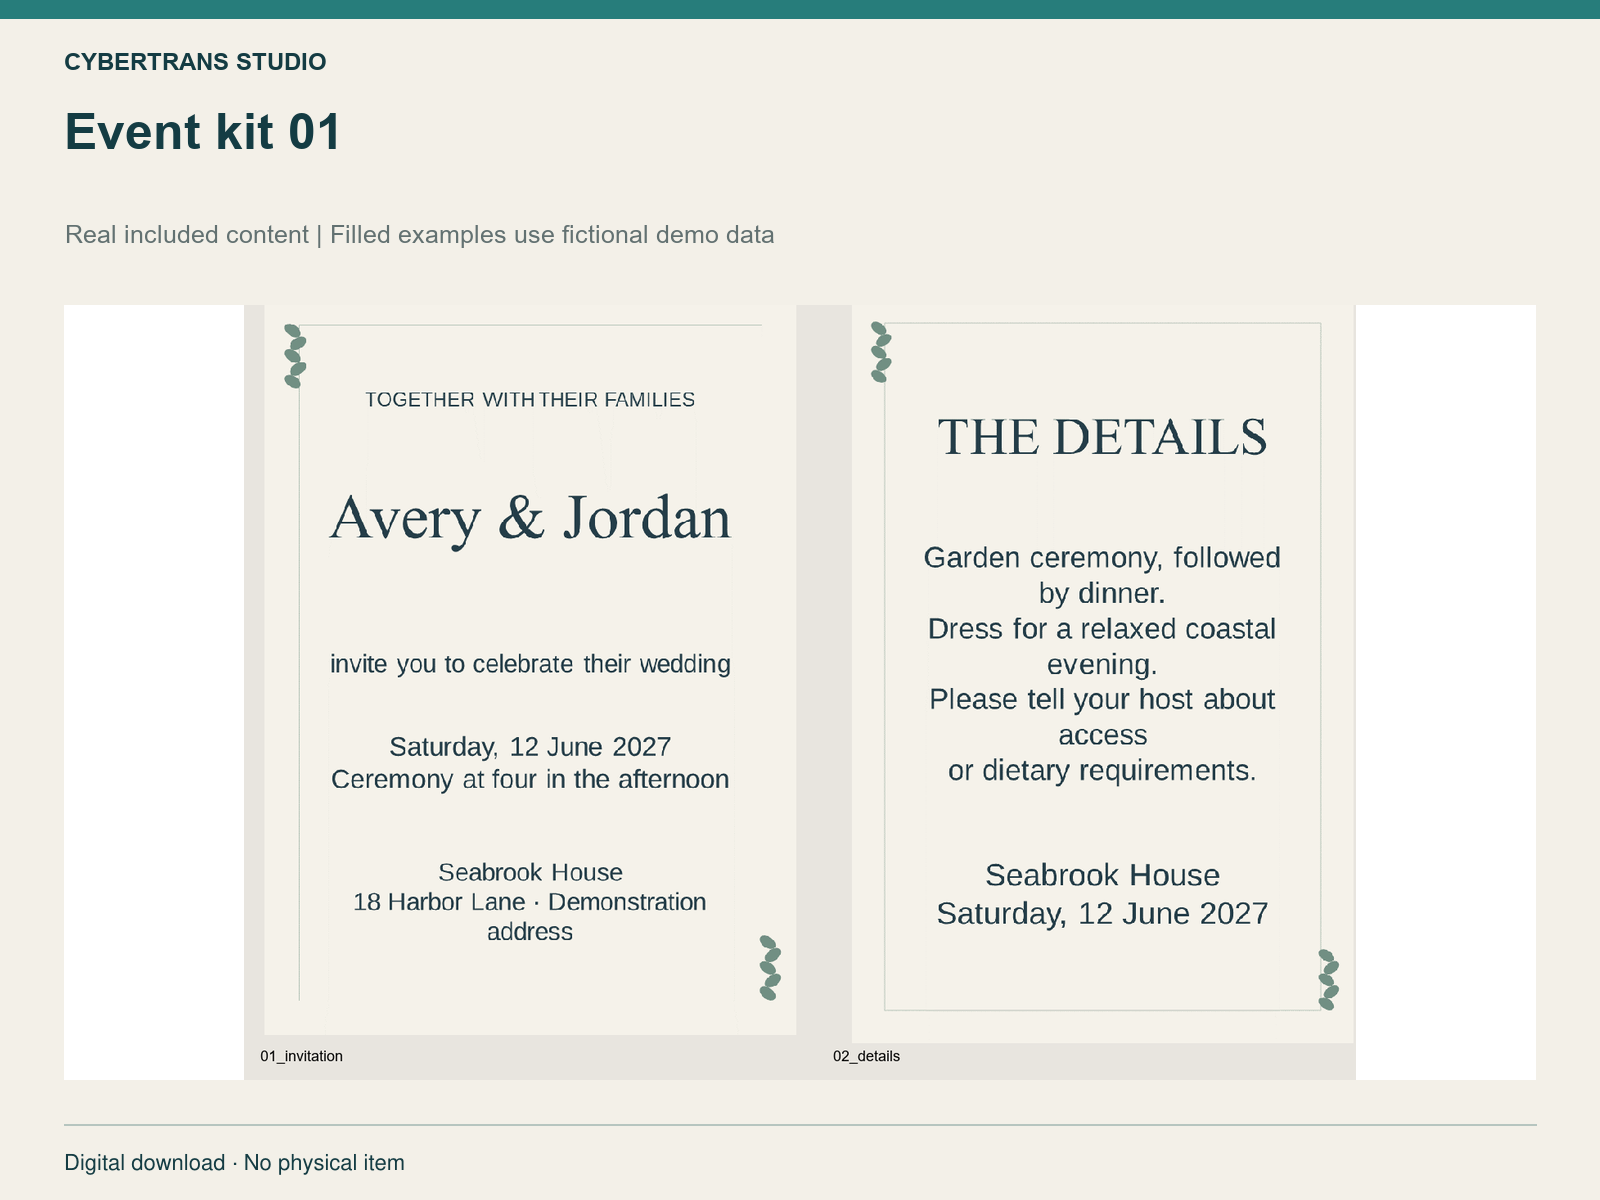
Task: Select Saturday, 12 June 2027 on details card
Action: coord(1102,914)
